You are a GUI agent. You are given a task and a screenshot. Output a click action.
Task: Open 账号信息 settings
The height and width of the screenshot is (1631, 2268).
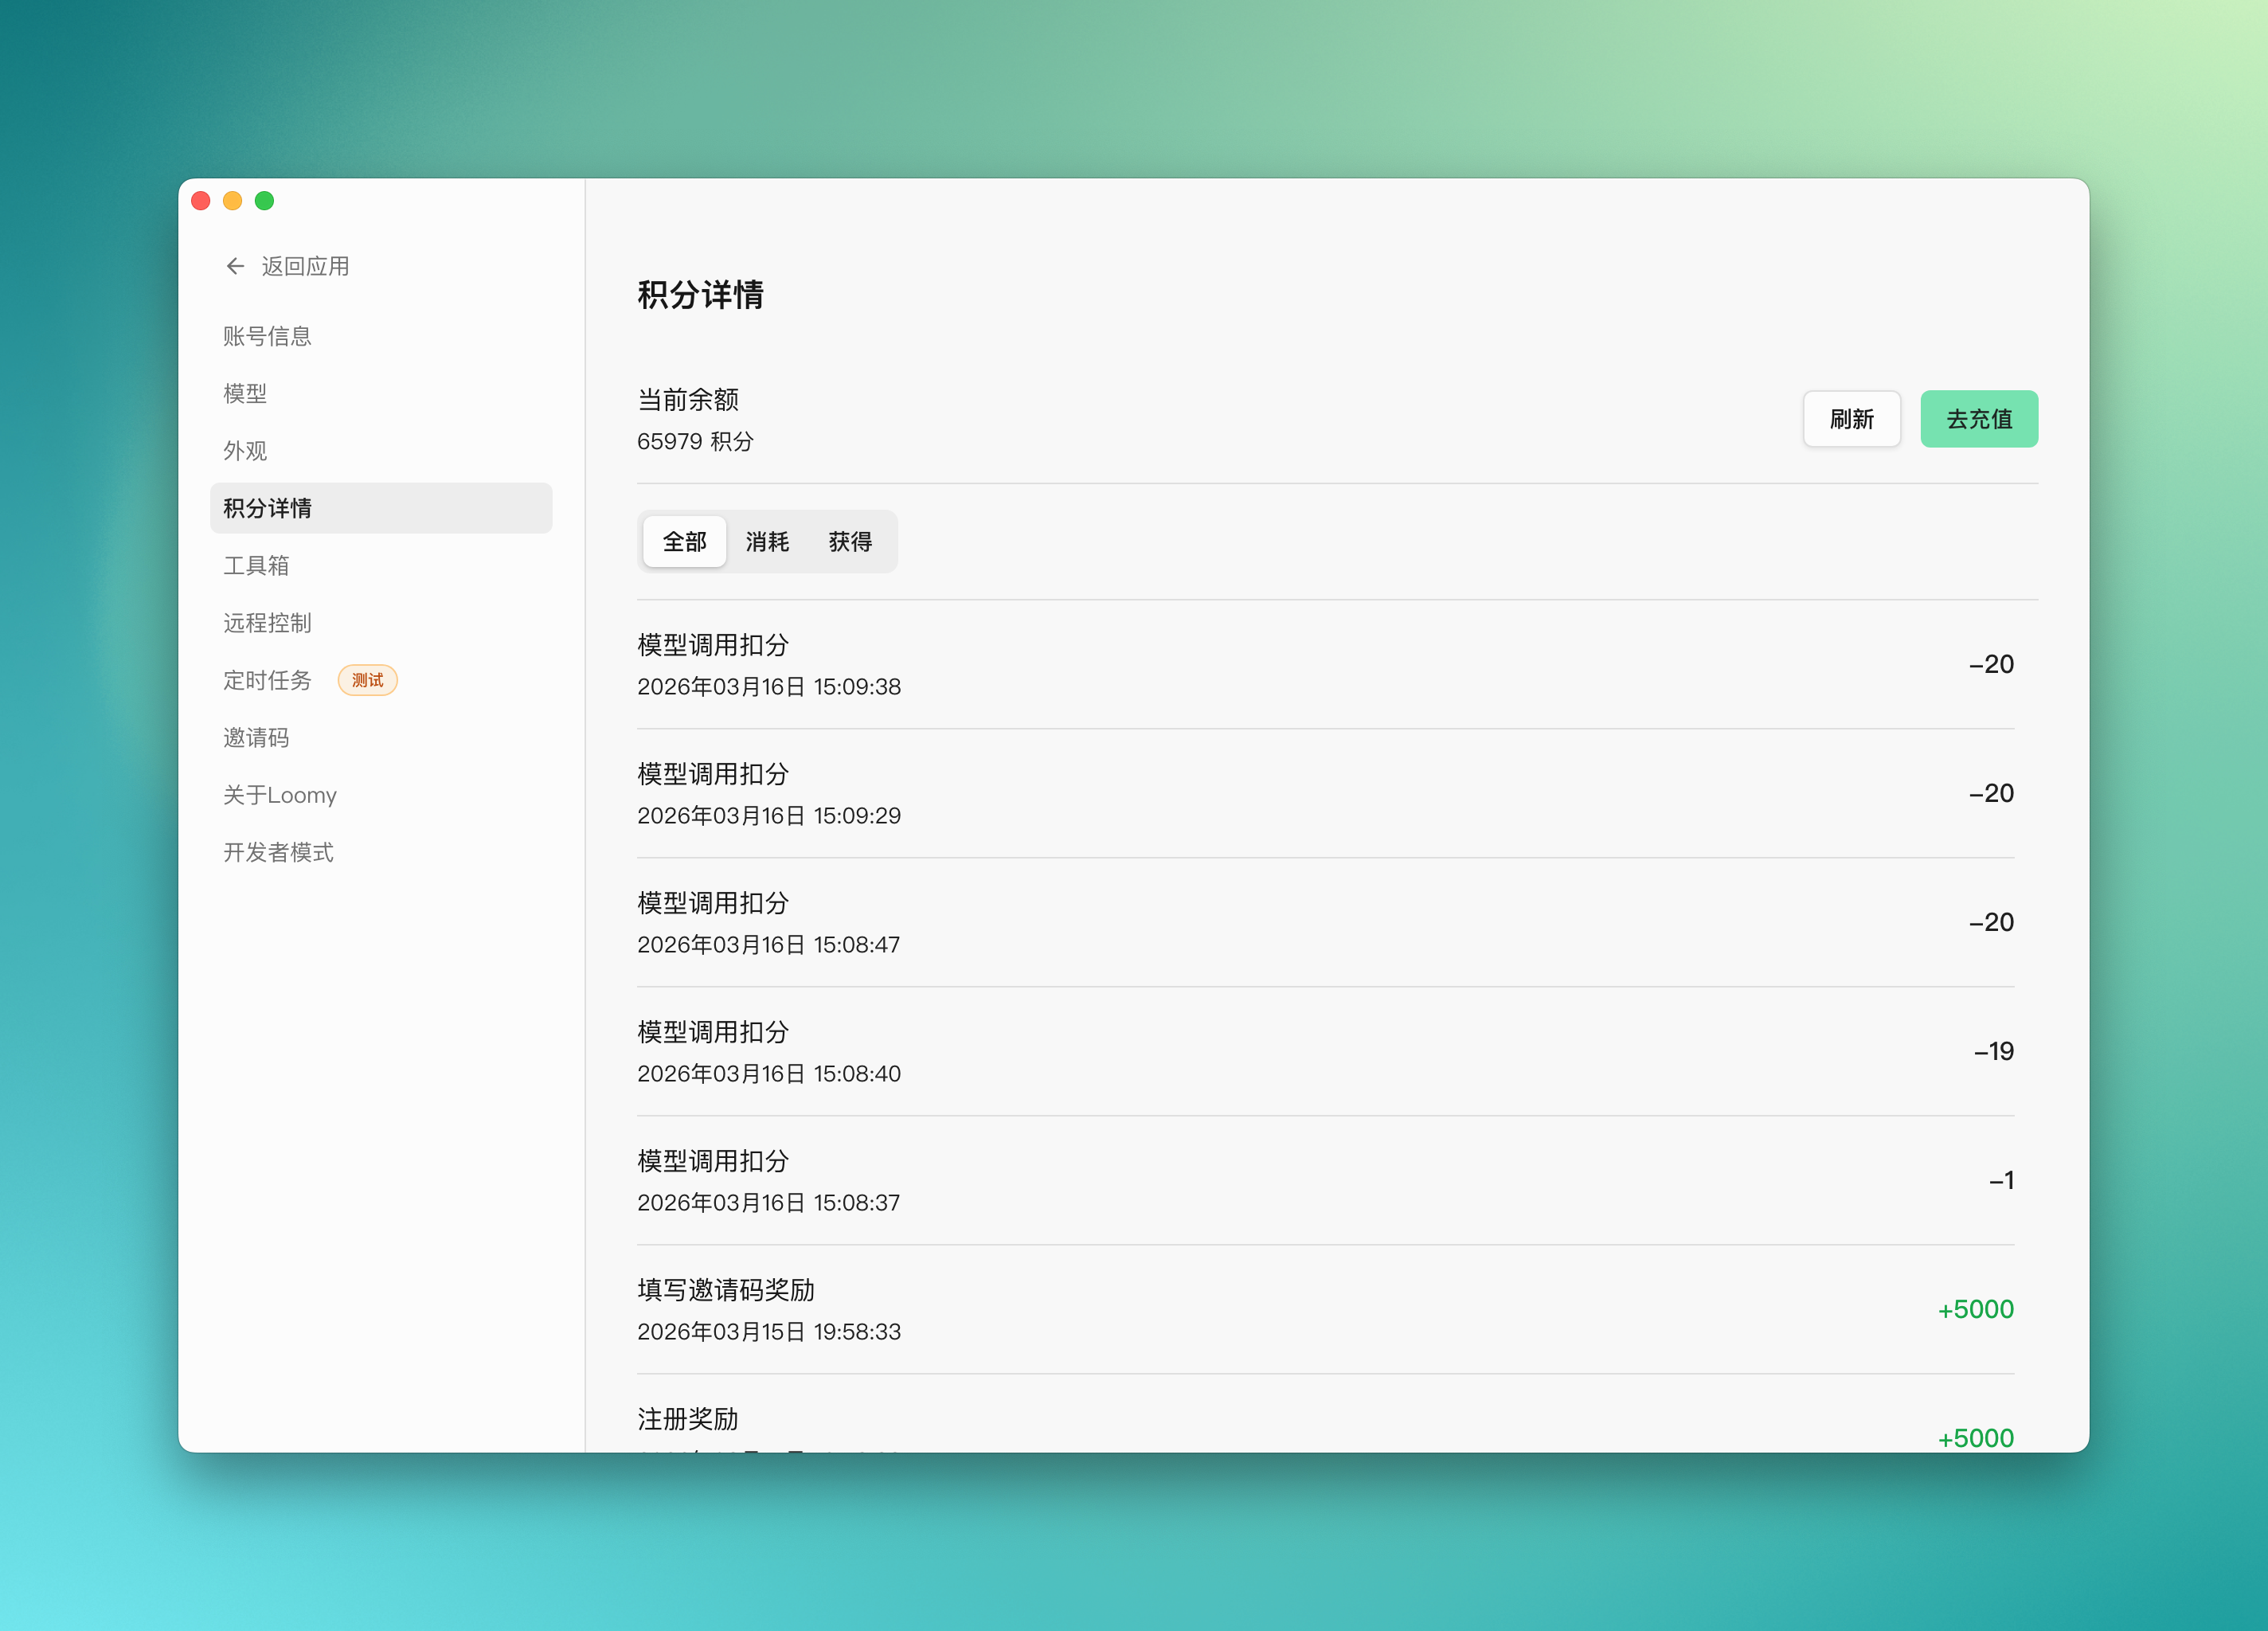pyautogui.click(x=267, y=336)
